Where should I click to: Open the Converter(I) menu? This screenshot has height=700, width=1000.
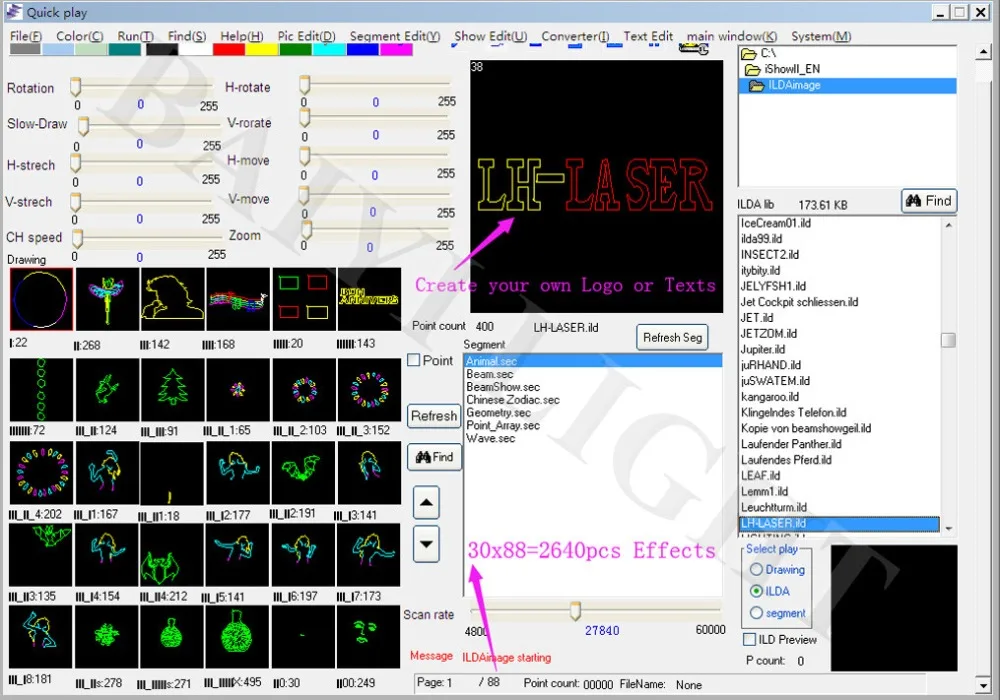click(x=575, y=35)
